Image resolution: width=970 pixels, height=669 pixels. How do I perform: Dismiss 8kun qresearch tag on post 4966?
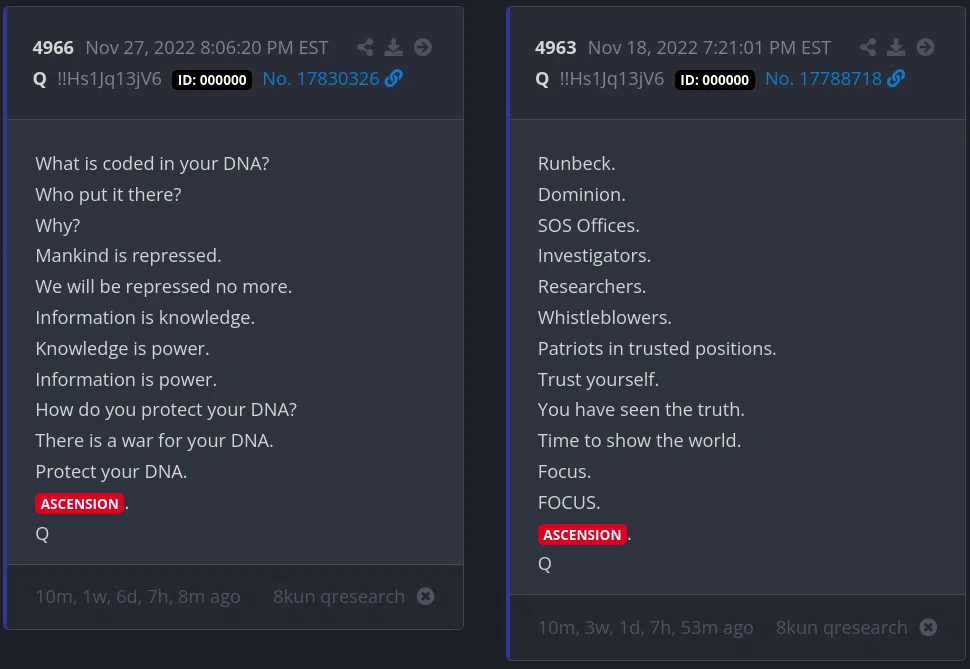pos(426,596)
